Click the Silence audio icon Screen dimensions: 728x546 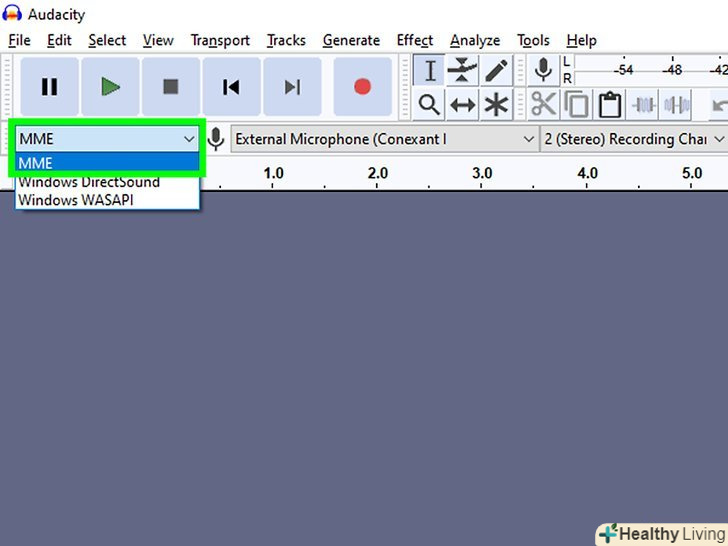(677, 105)
